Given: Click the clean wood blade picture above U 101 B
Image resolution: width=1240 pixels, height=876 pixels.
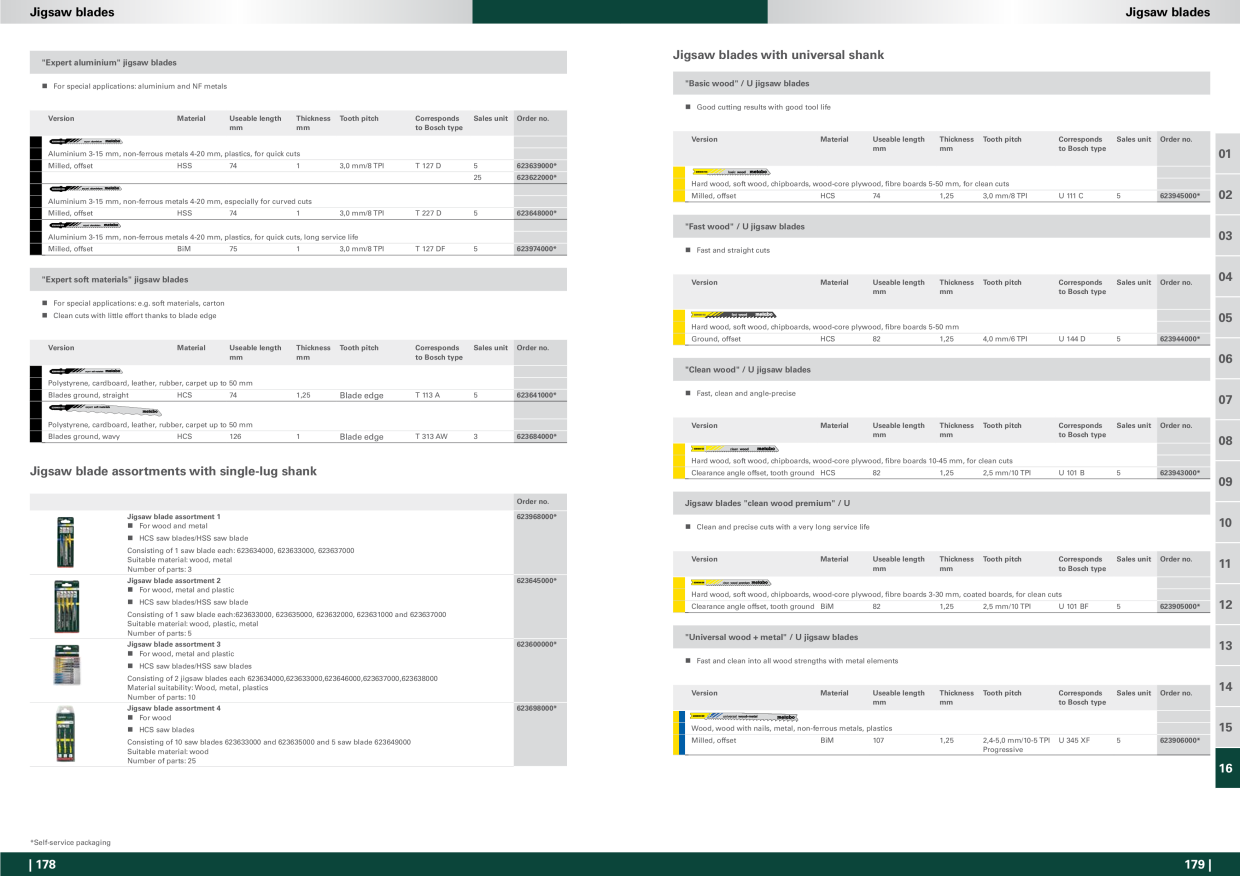Looking at the screenshot, I should coord(735,449).
